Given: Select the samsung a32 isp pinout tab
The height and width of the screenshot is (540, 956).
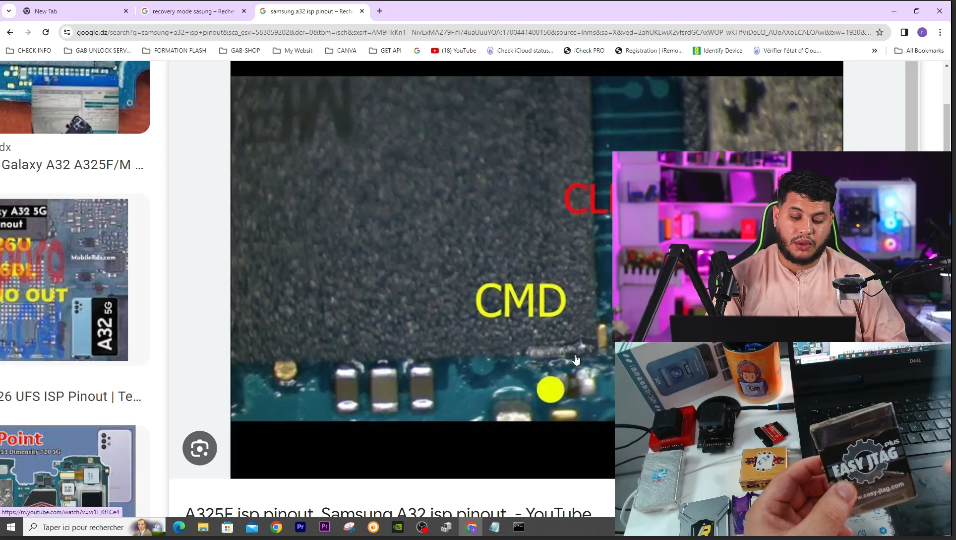Looking at the screenshot, I should (x=311, y=11).
